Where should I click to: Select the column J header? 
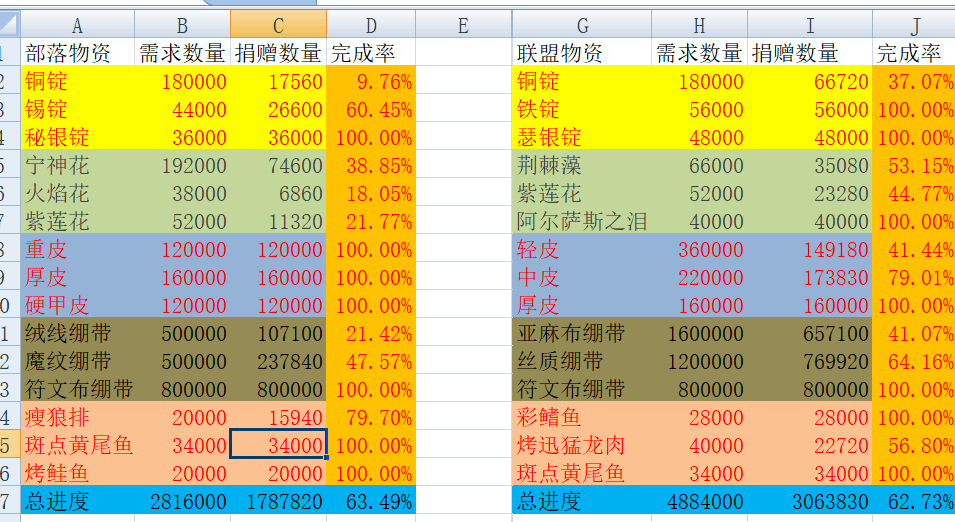point(913,25)
